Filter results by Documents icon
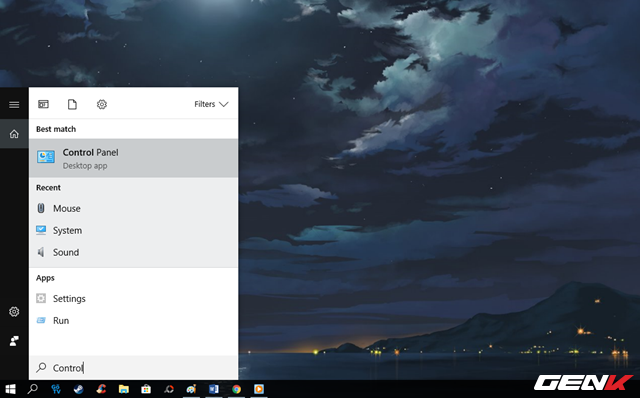 tap(72, 105)
